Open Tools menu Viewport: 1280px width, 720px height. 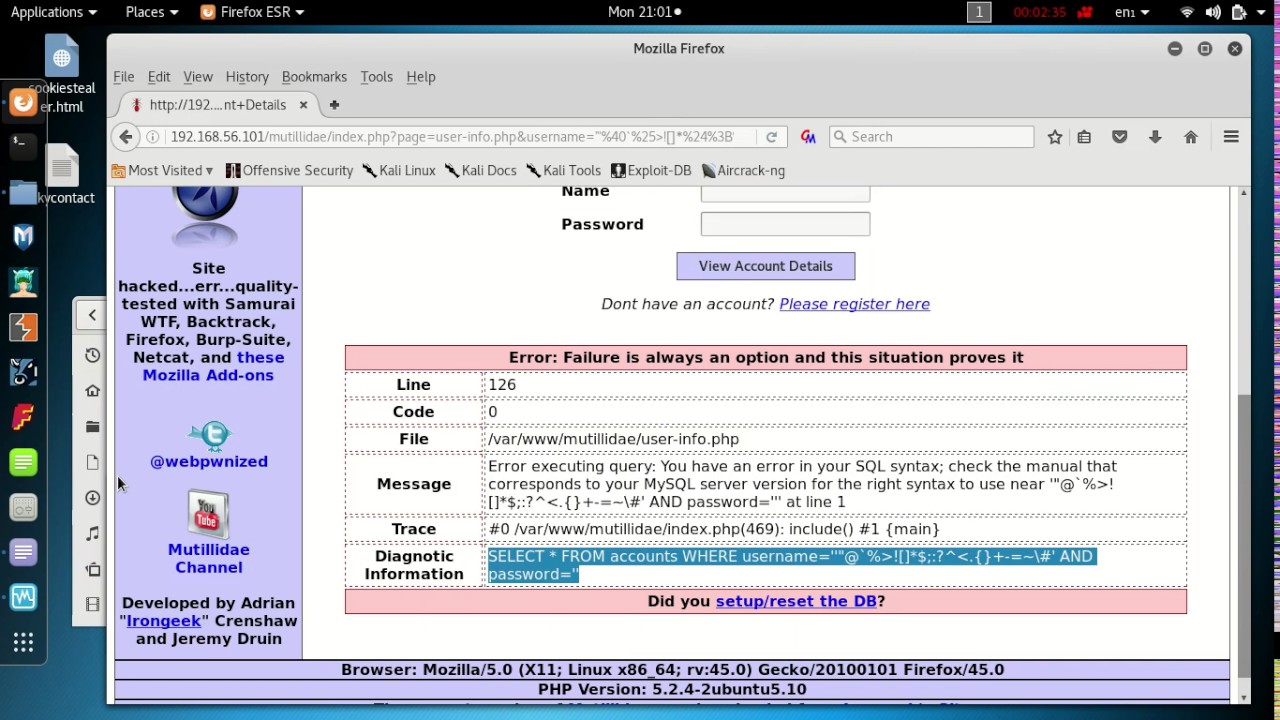coord(376,77)
